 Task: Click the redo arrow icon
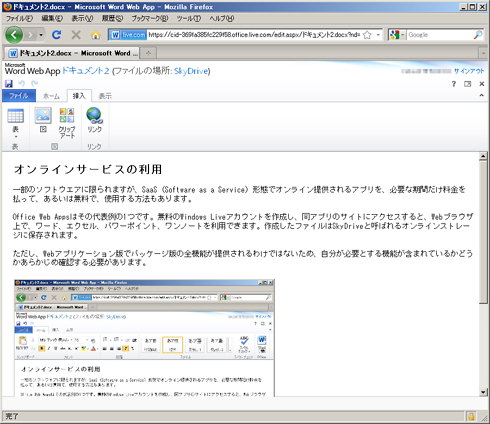pyautogui.click(x=34, y=83)
